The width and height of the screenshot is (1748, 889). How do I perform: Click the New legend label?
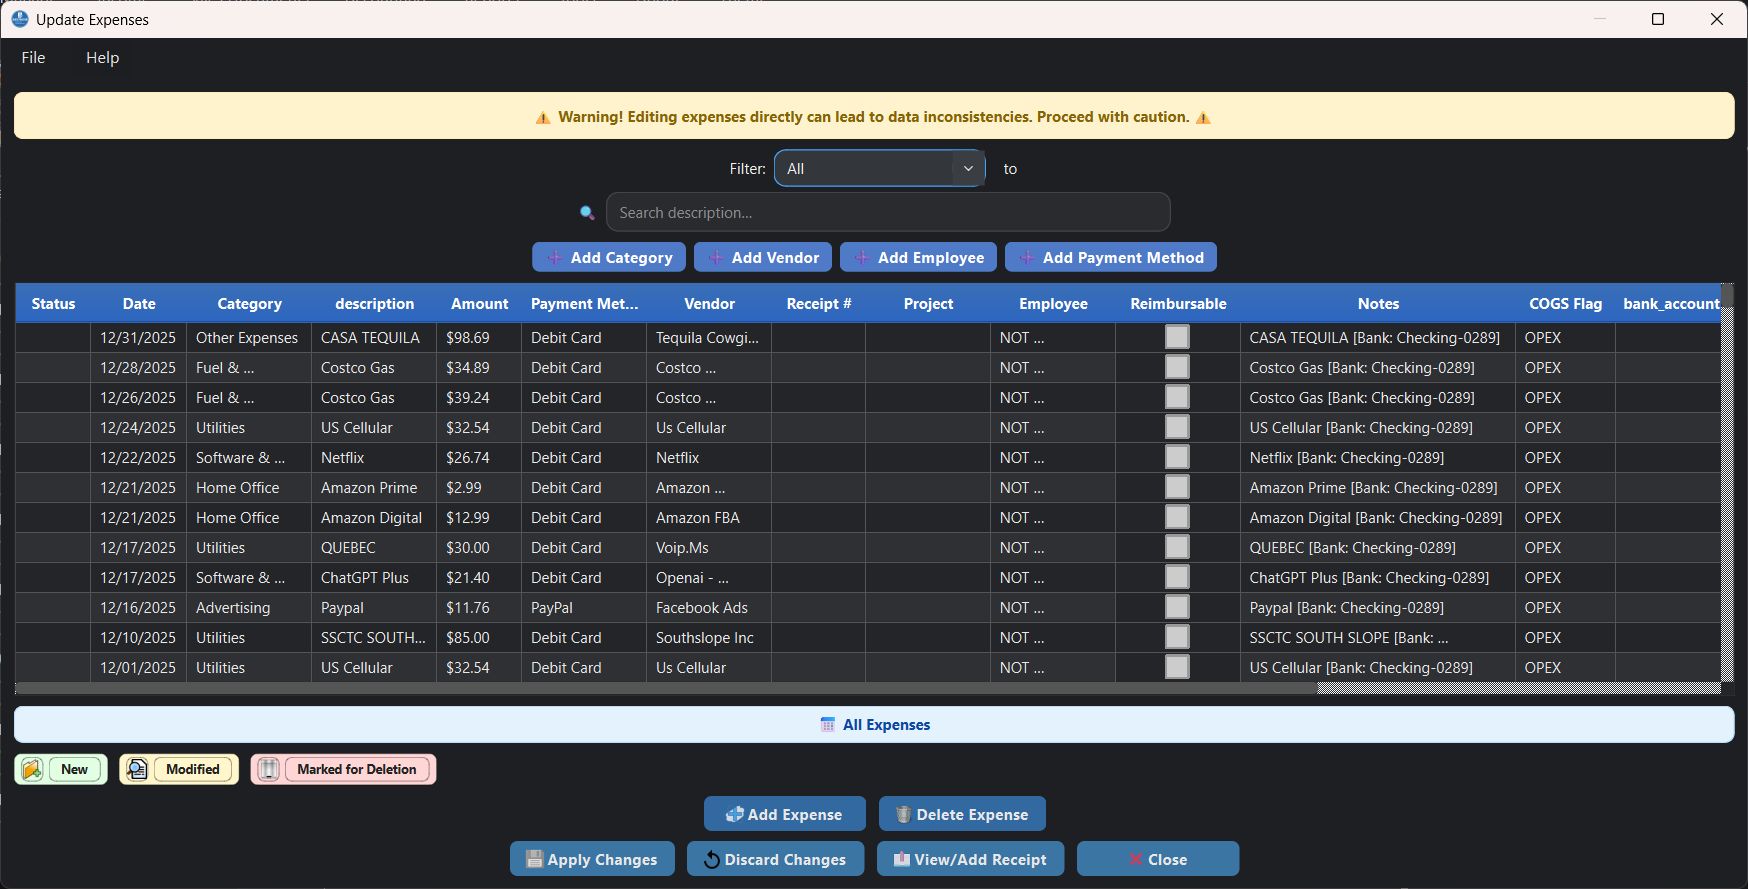click(x=74, y=769)
